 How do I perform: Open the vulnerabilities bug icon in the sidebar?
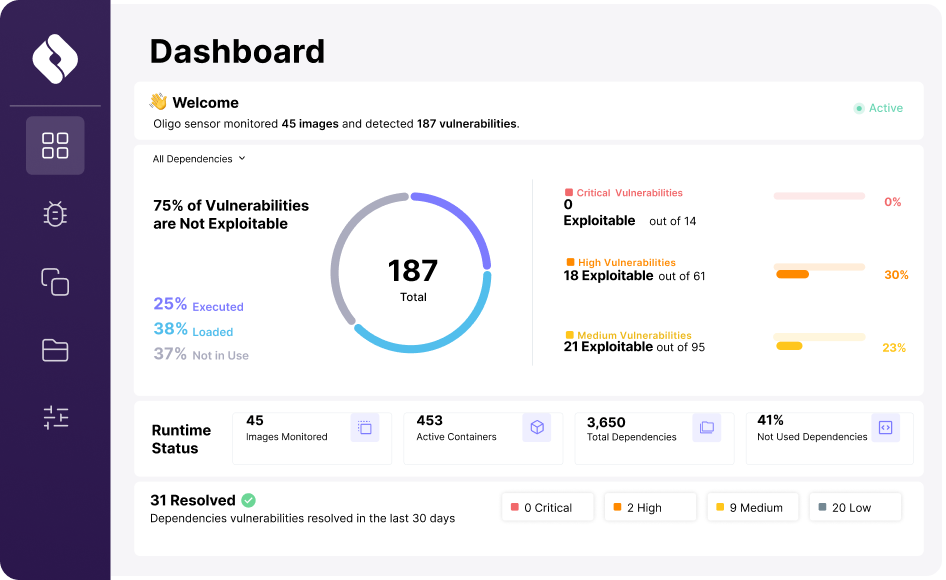[54, 214]
